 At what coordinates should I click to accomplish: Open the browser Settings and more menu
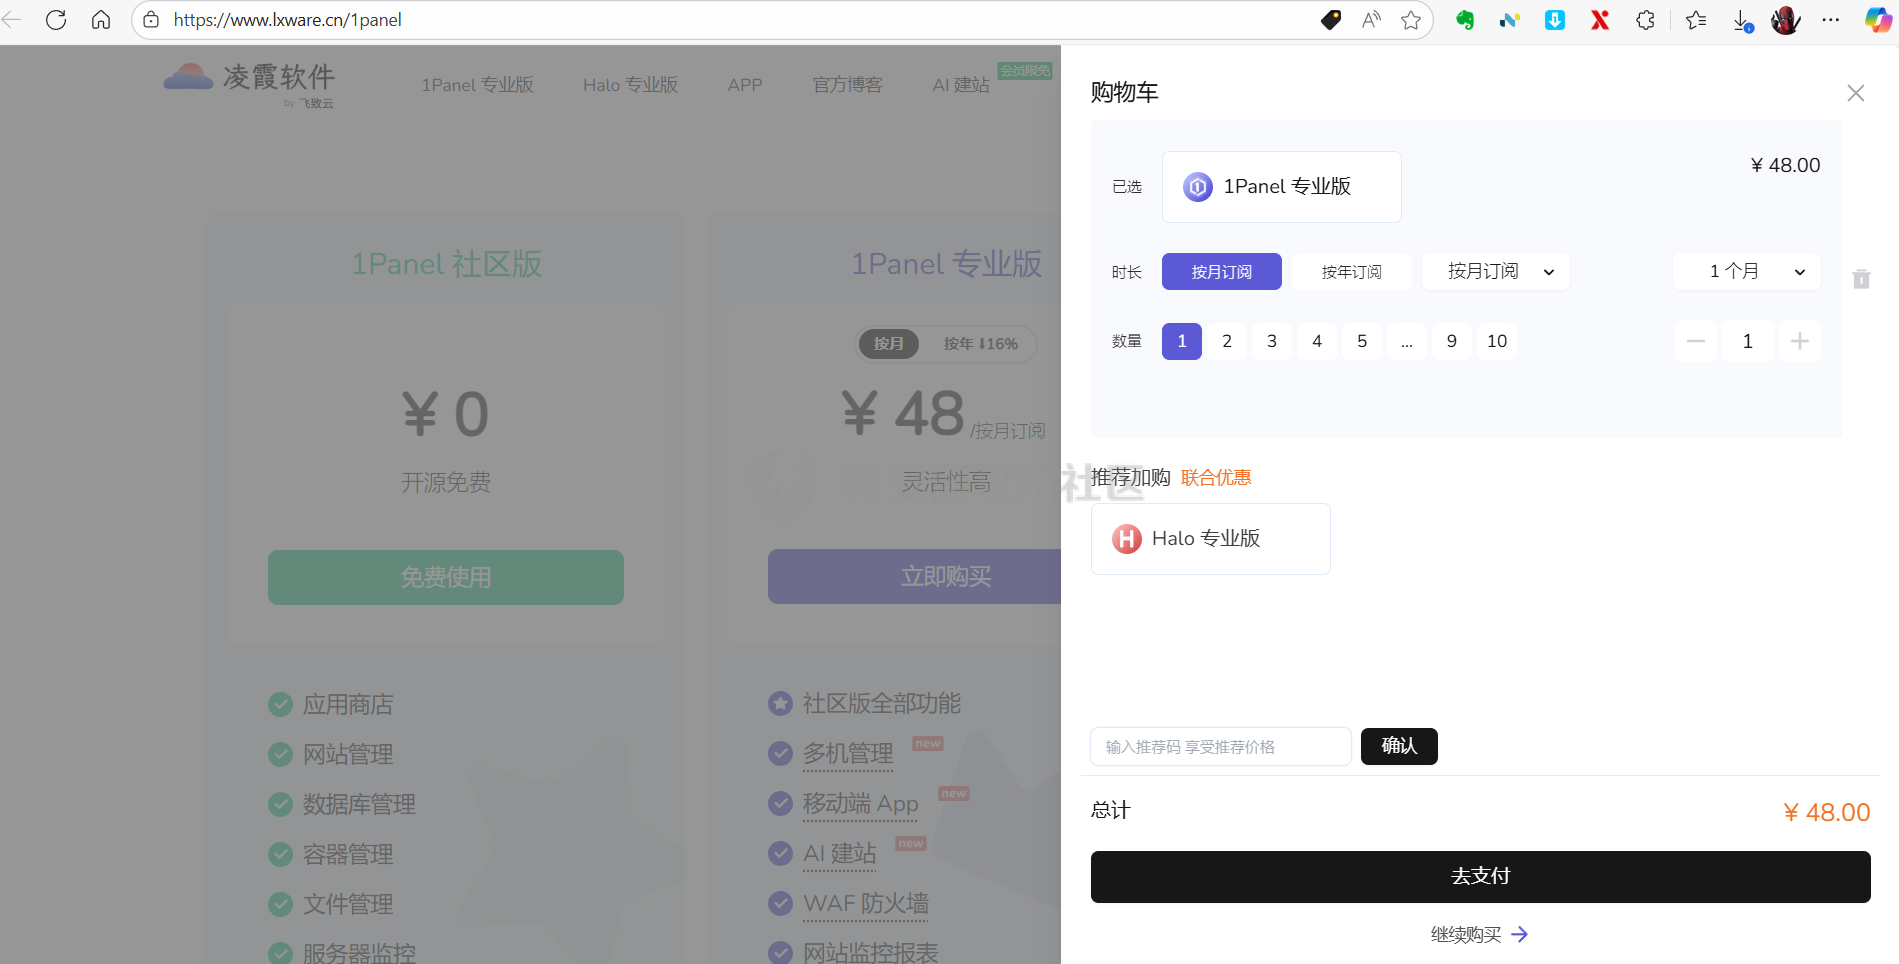pos(1831,20)
